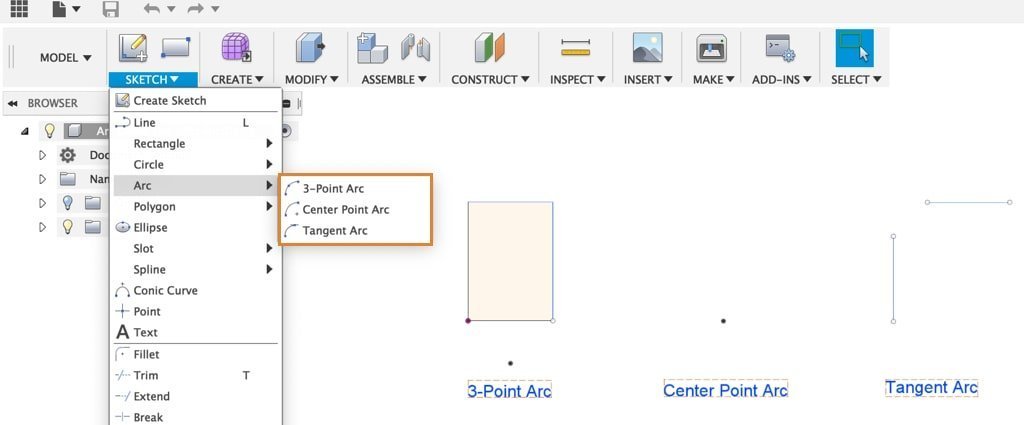Select the Press Pull modify icon
The height and width of the screenshot is (425, 1024).
310,48
